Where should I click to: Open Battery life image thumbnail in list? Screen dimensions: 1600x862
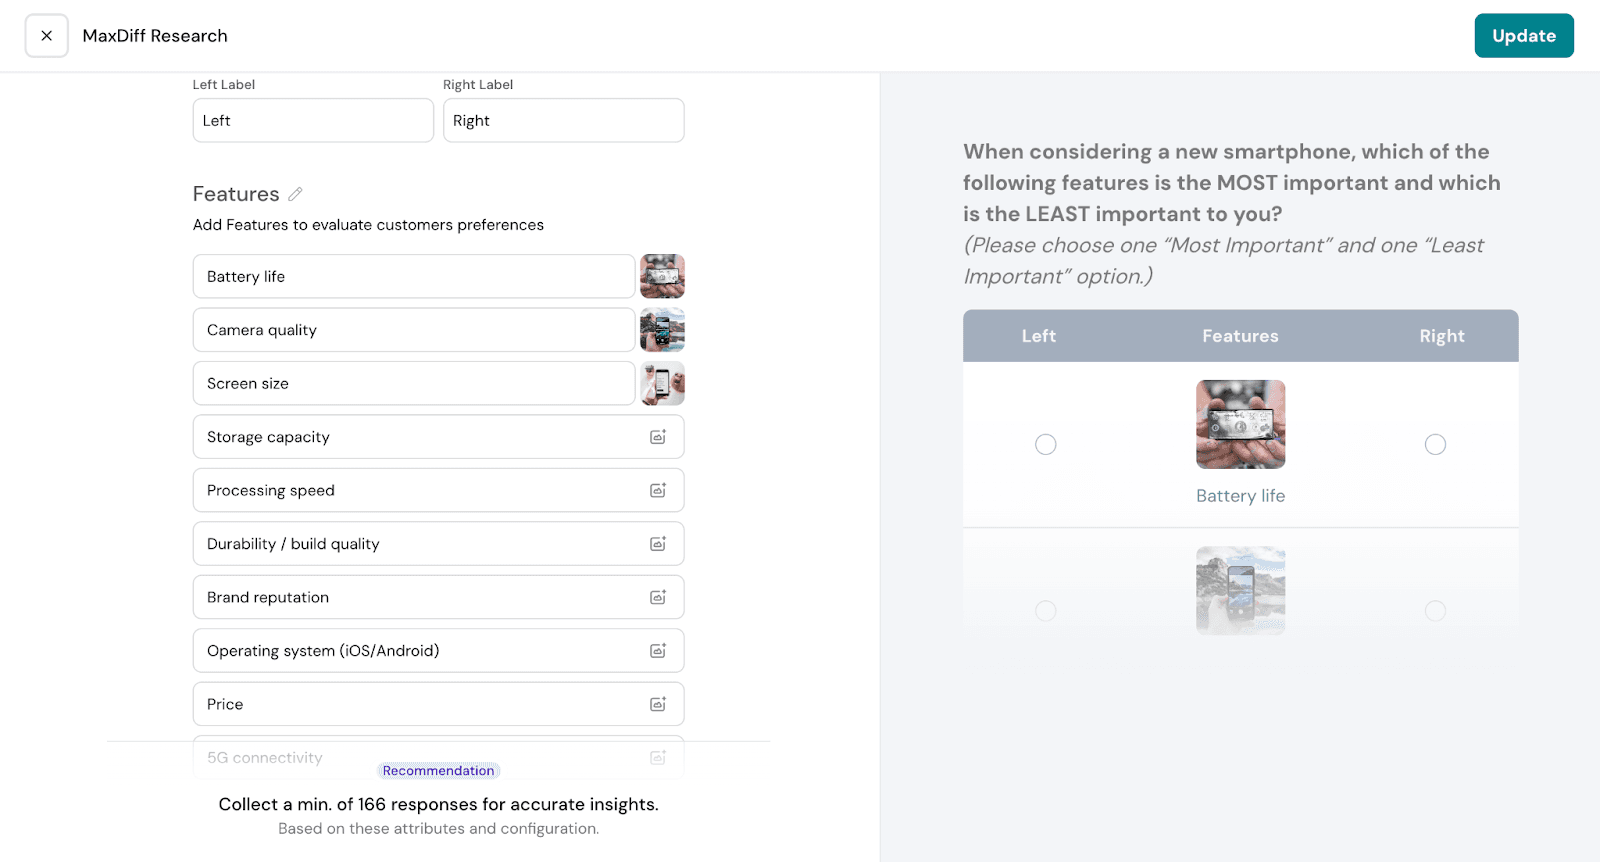point(662,277)
